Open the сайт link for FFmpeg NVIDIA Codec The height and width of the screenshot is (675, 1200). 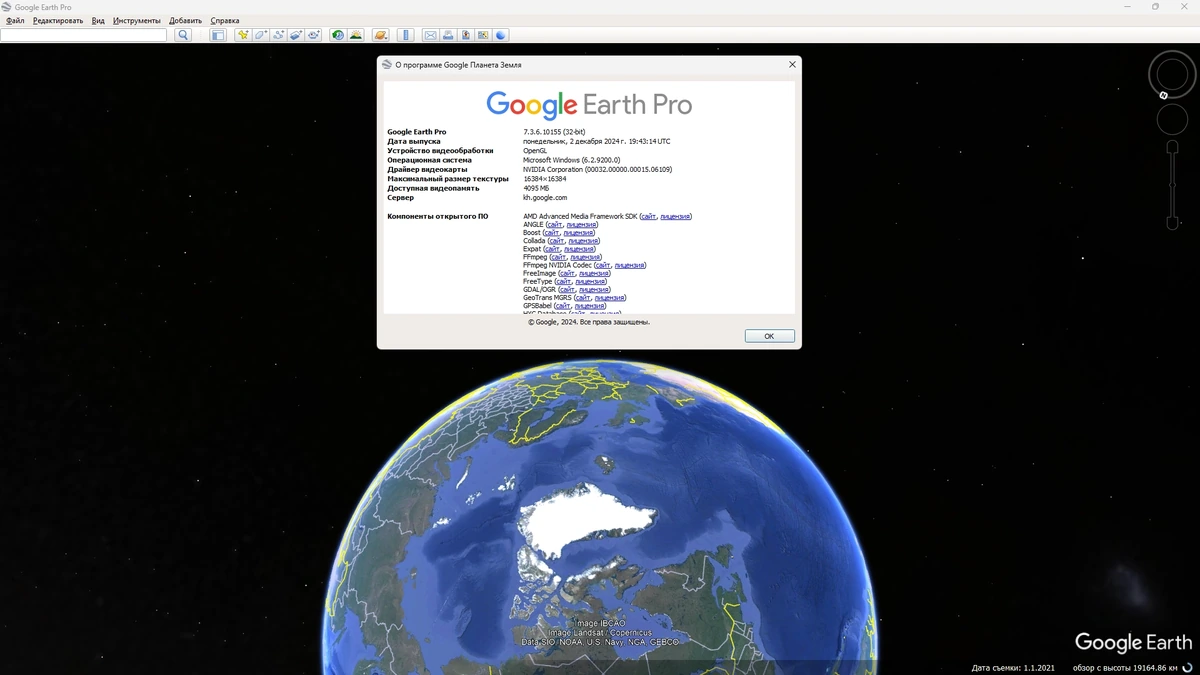click(x=602, y=265)
